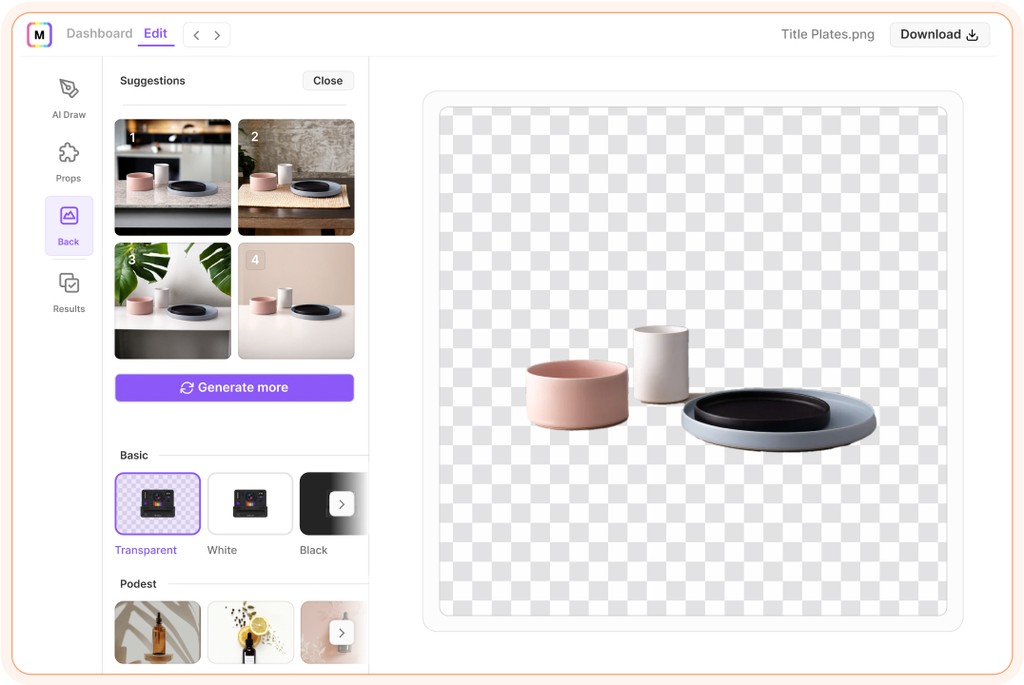Close the Suggestions panel
The width and height of the screenshot is (1024, 685).
(x=328, y=80)
